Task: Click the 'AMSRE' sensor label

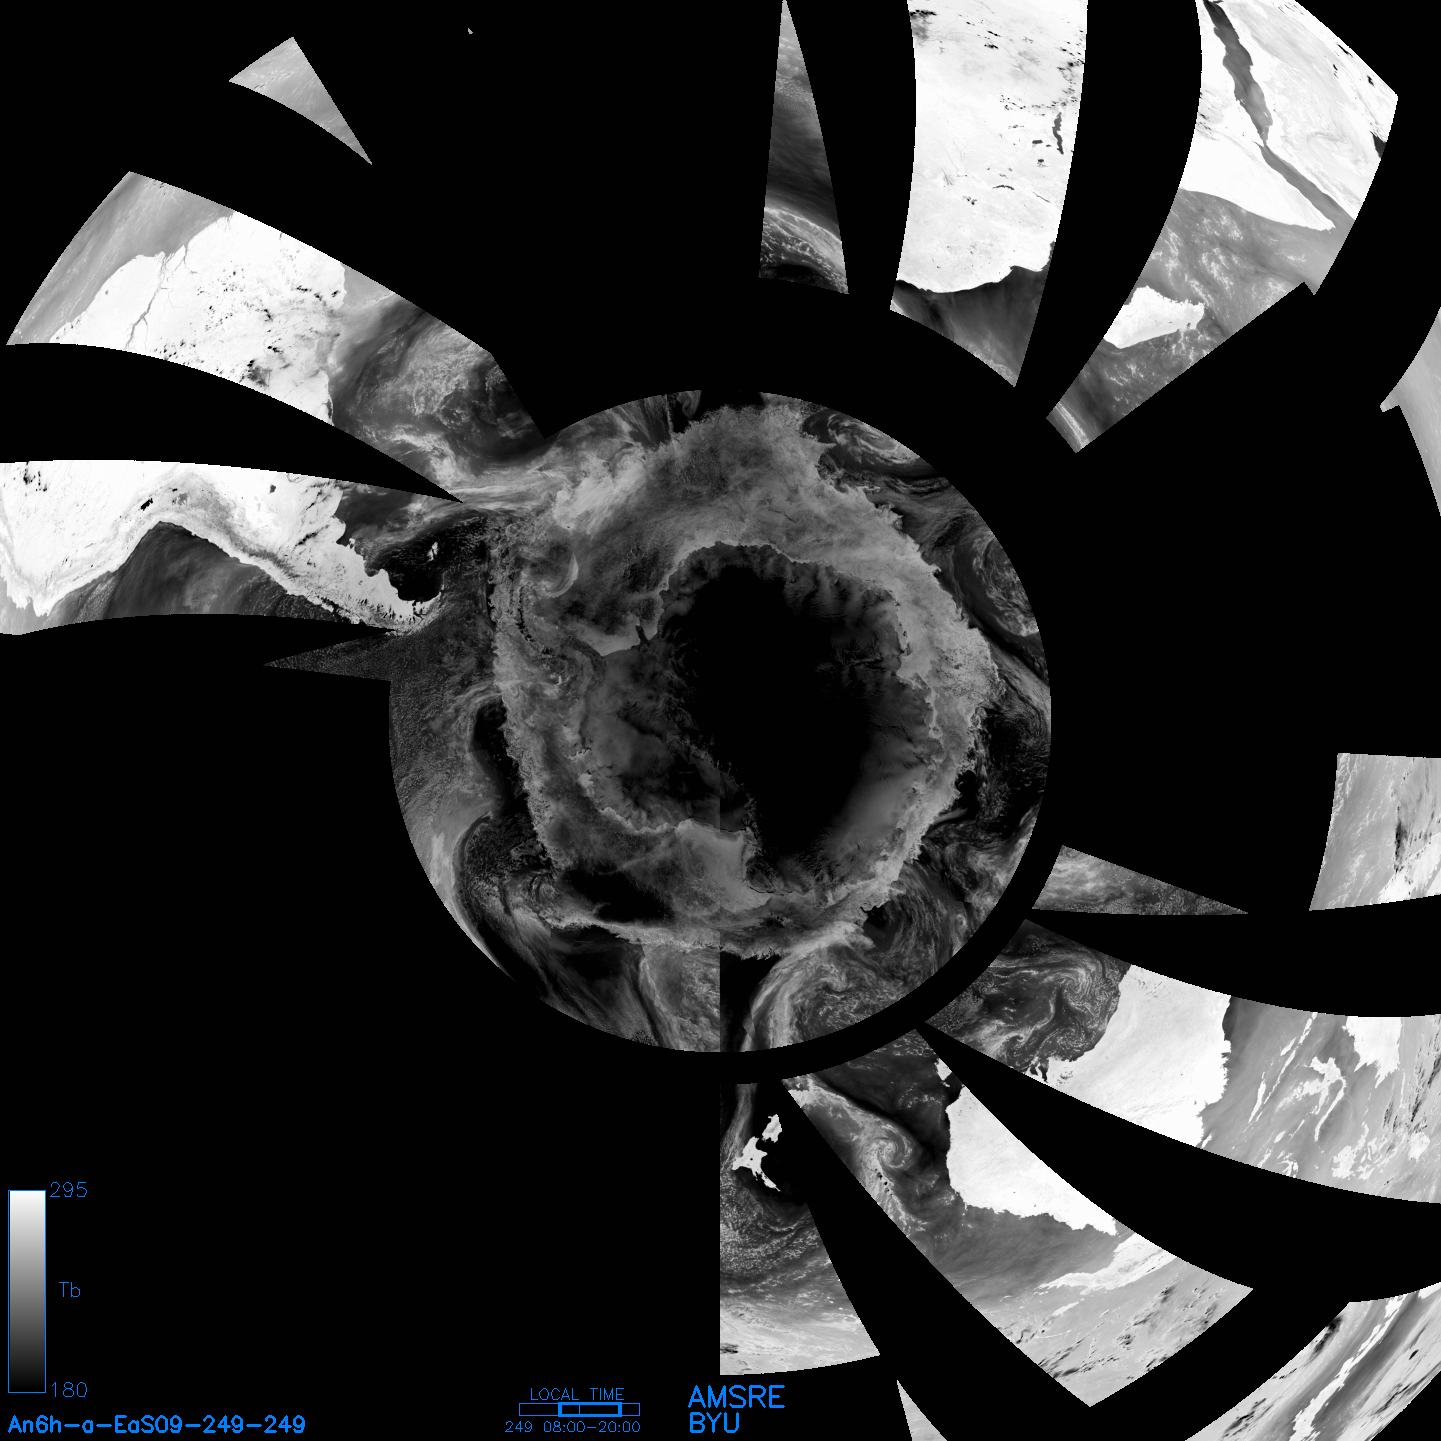Action: click(x=737, y=1397)
